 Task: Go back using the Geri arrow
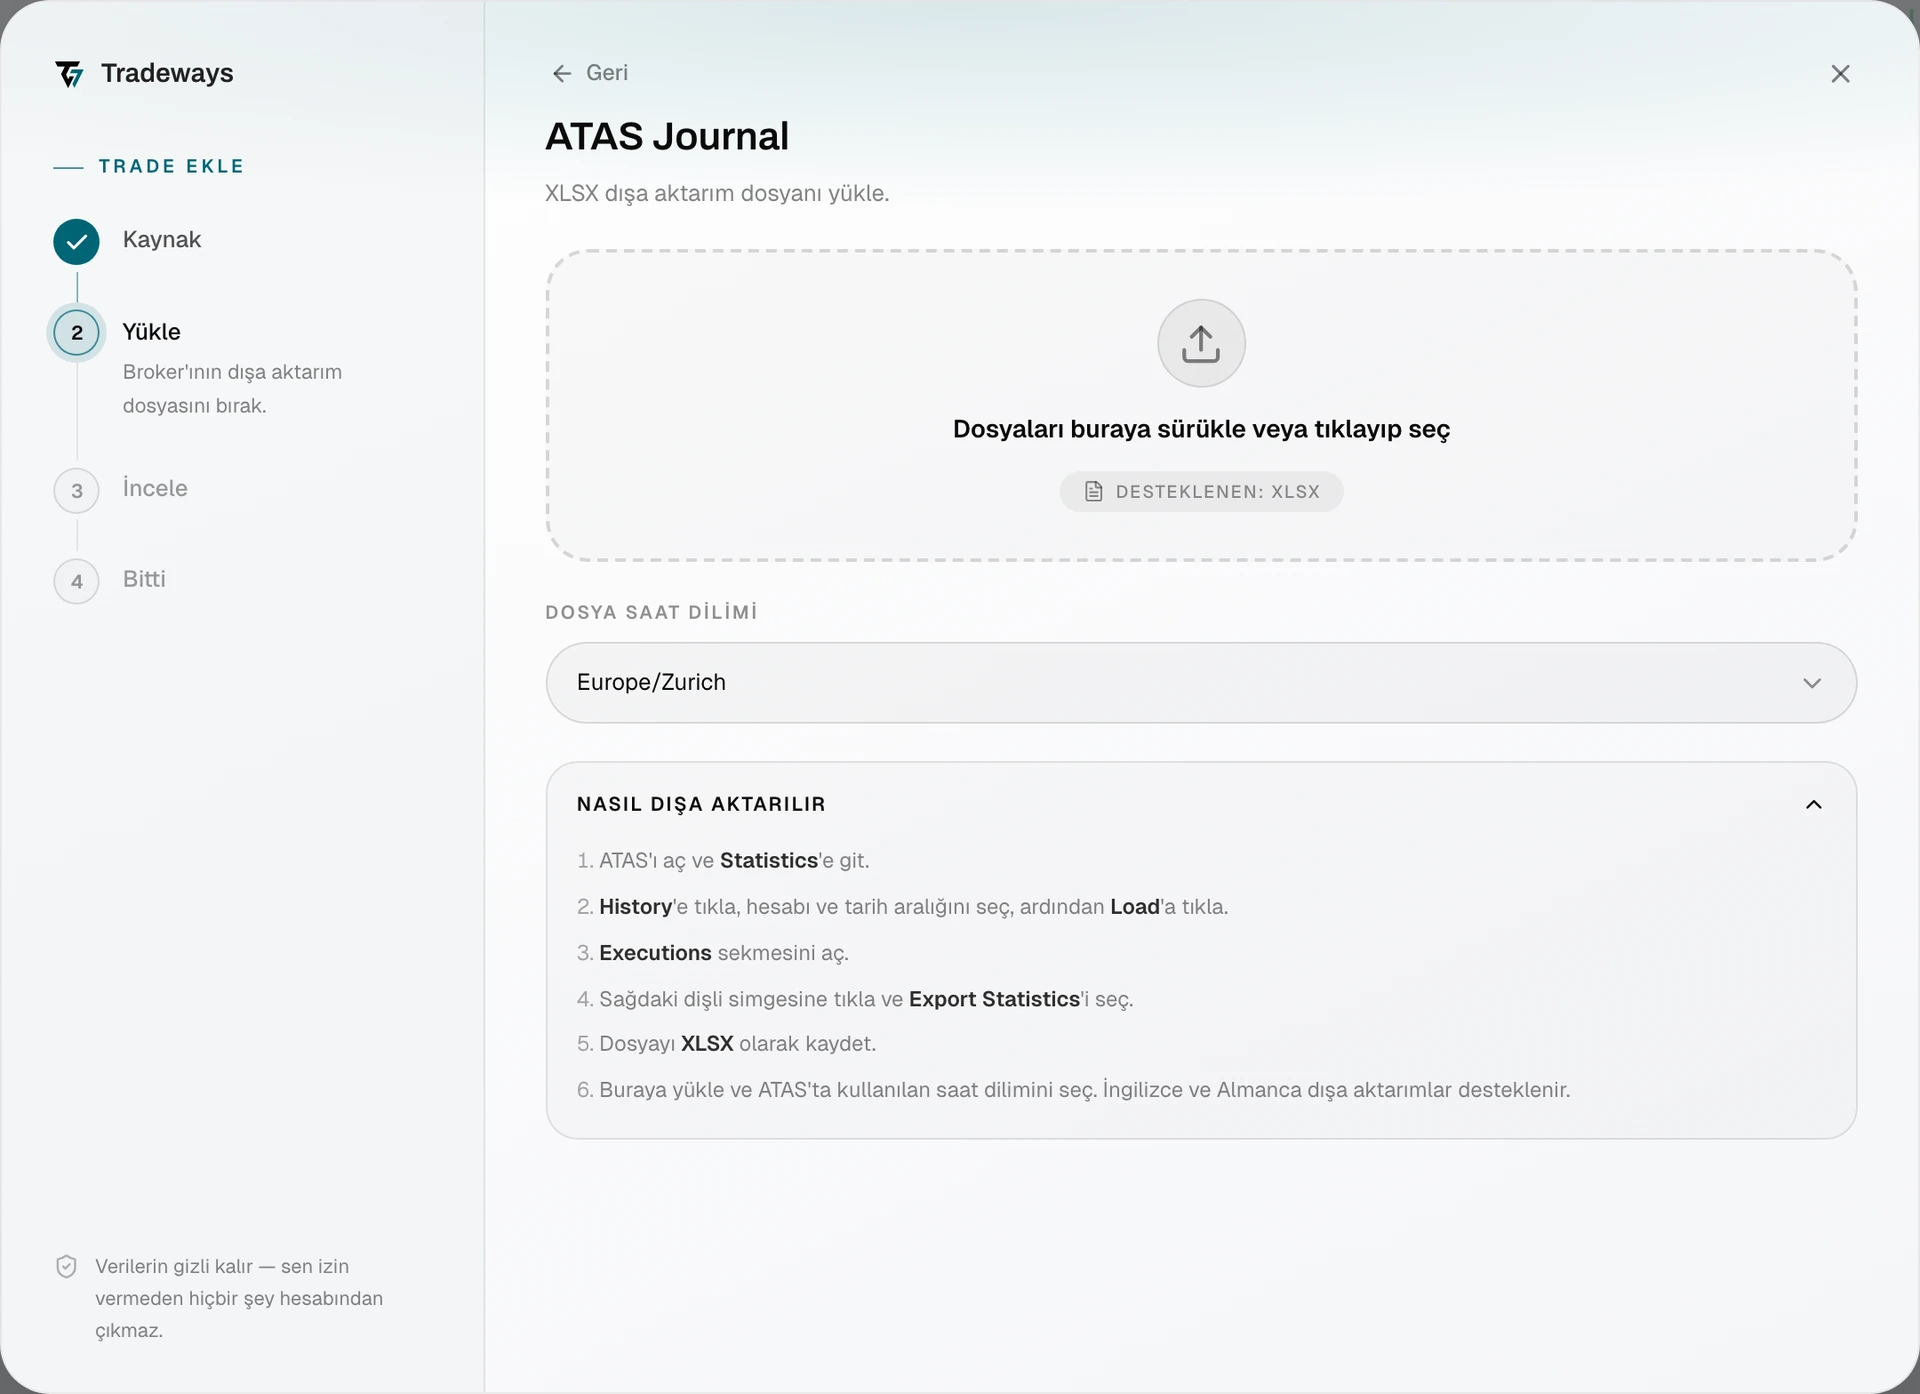[590, 73]
